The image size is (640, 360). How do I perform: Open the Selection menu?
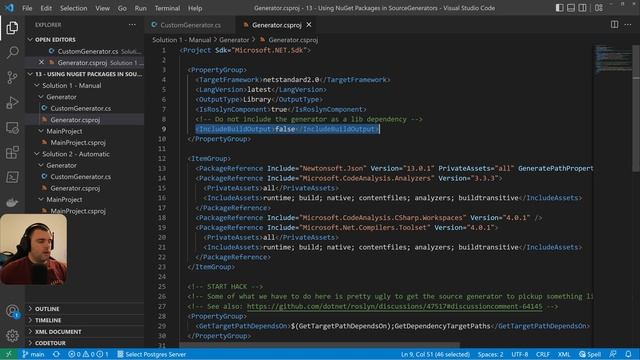(x=73, y=8)
